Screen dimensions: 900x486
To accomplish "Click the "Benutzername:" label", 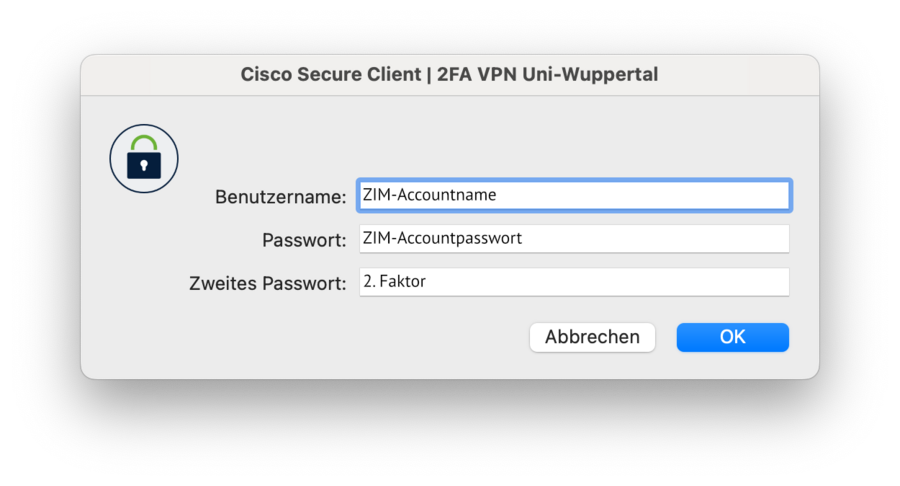I will [281, 196].
